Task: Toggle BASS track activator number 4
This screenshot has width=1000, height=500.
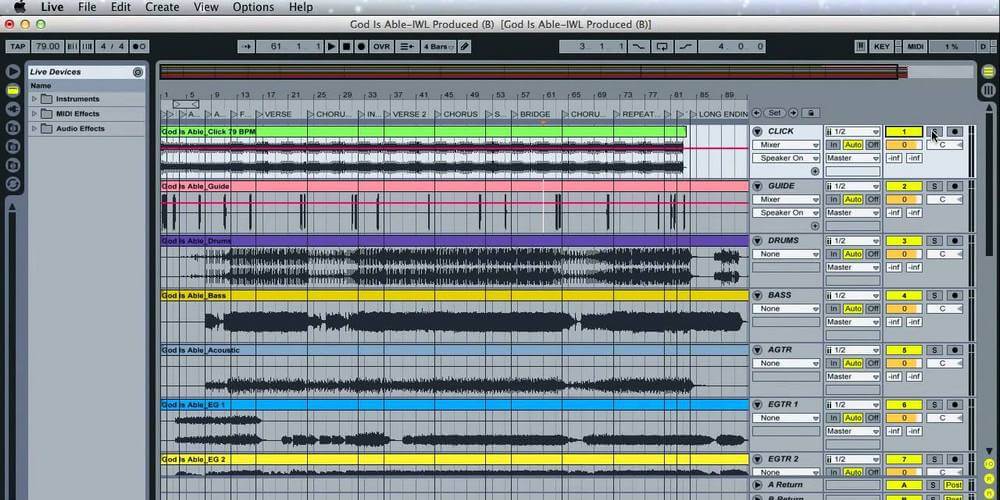Action: [904, 296]
